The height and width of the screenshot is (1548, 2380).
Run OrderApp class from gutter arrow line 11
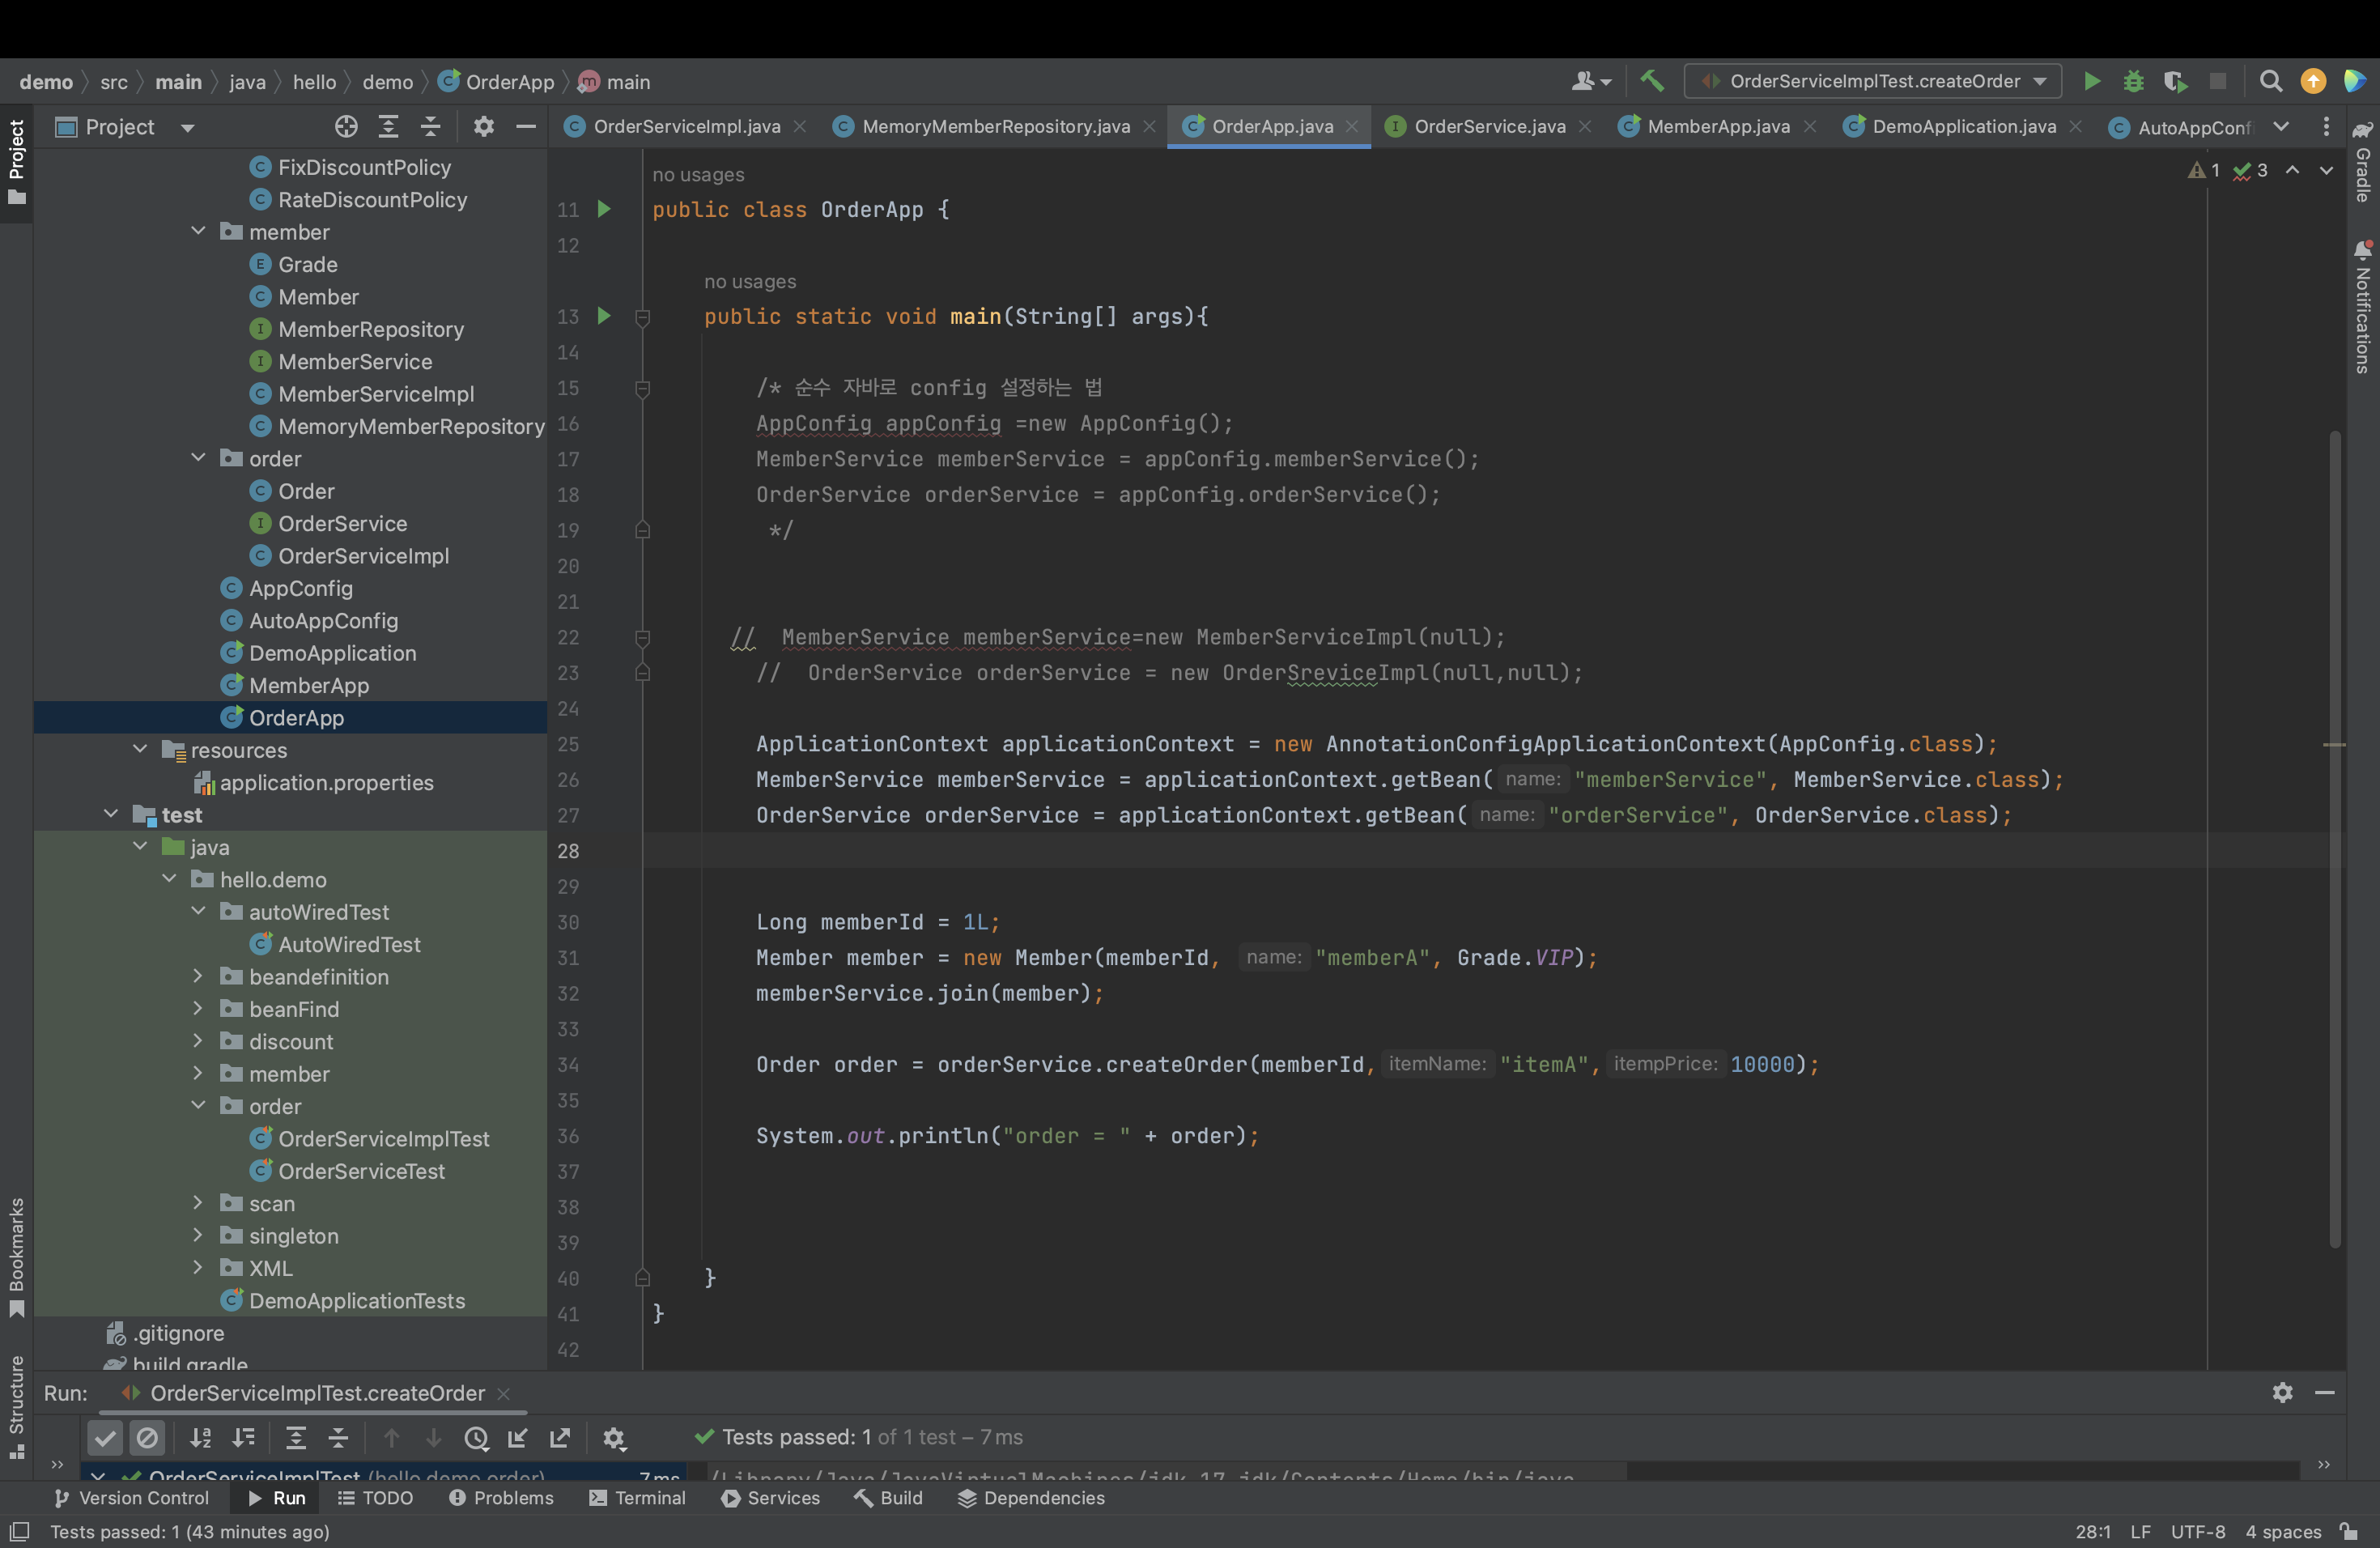click(x=604, y=209)
